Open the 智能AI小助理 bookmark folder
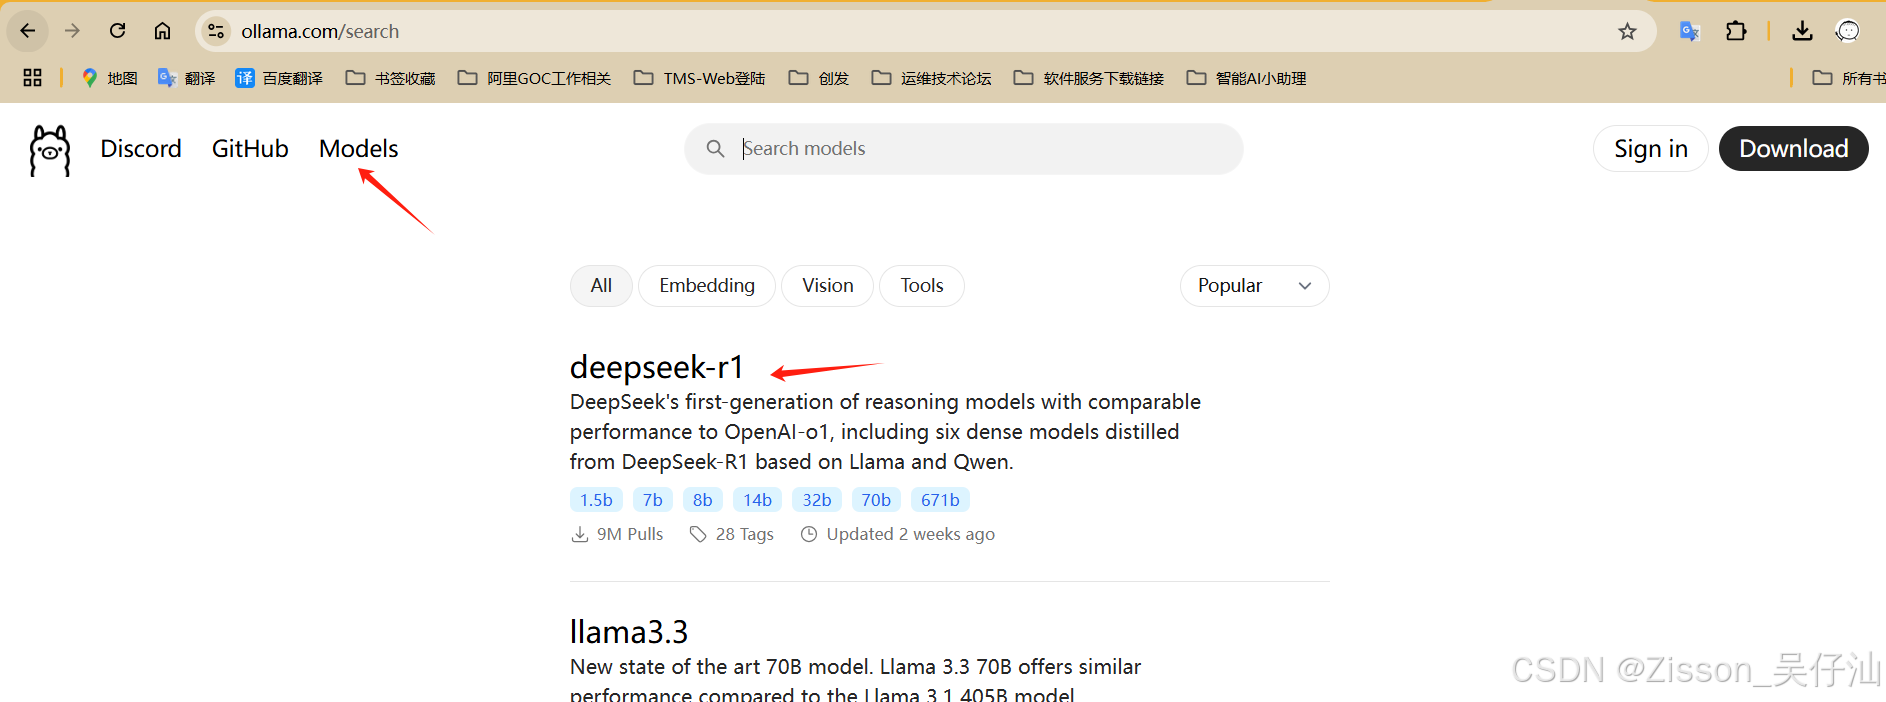Screen dimensions: 1886x702 click(1247, 78)
